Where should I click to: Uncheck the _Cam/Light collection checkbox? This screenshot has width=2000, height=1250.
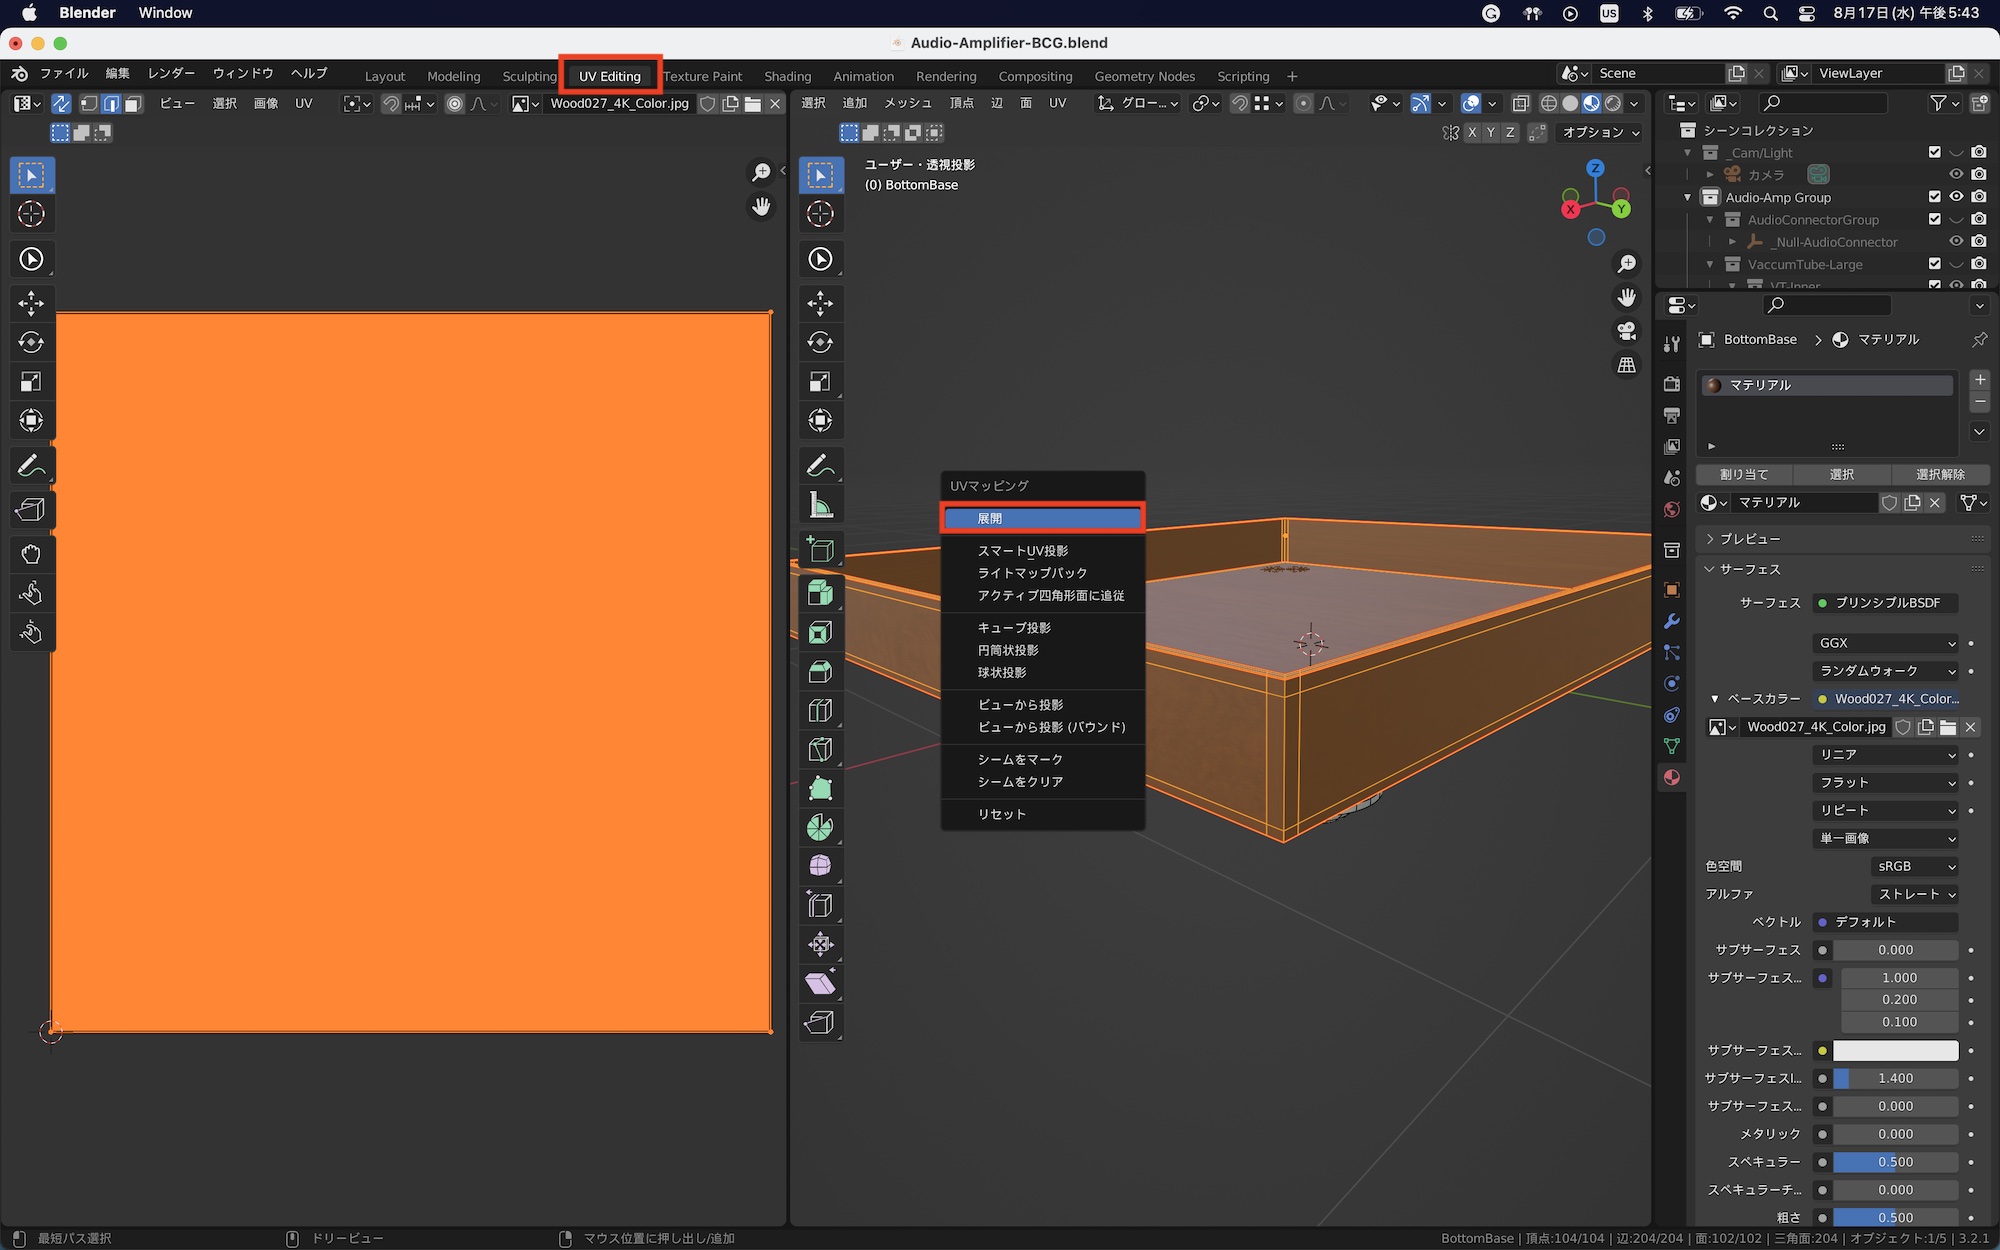pyautogui.click(x=1934, y=152)
